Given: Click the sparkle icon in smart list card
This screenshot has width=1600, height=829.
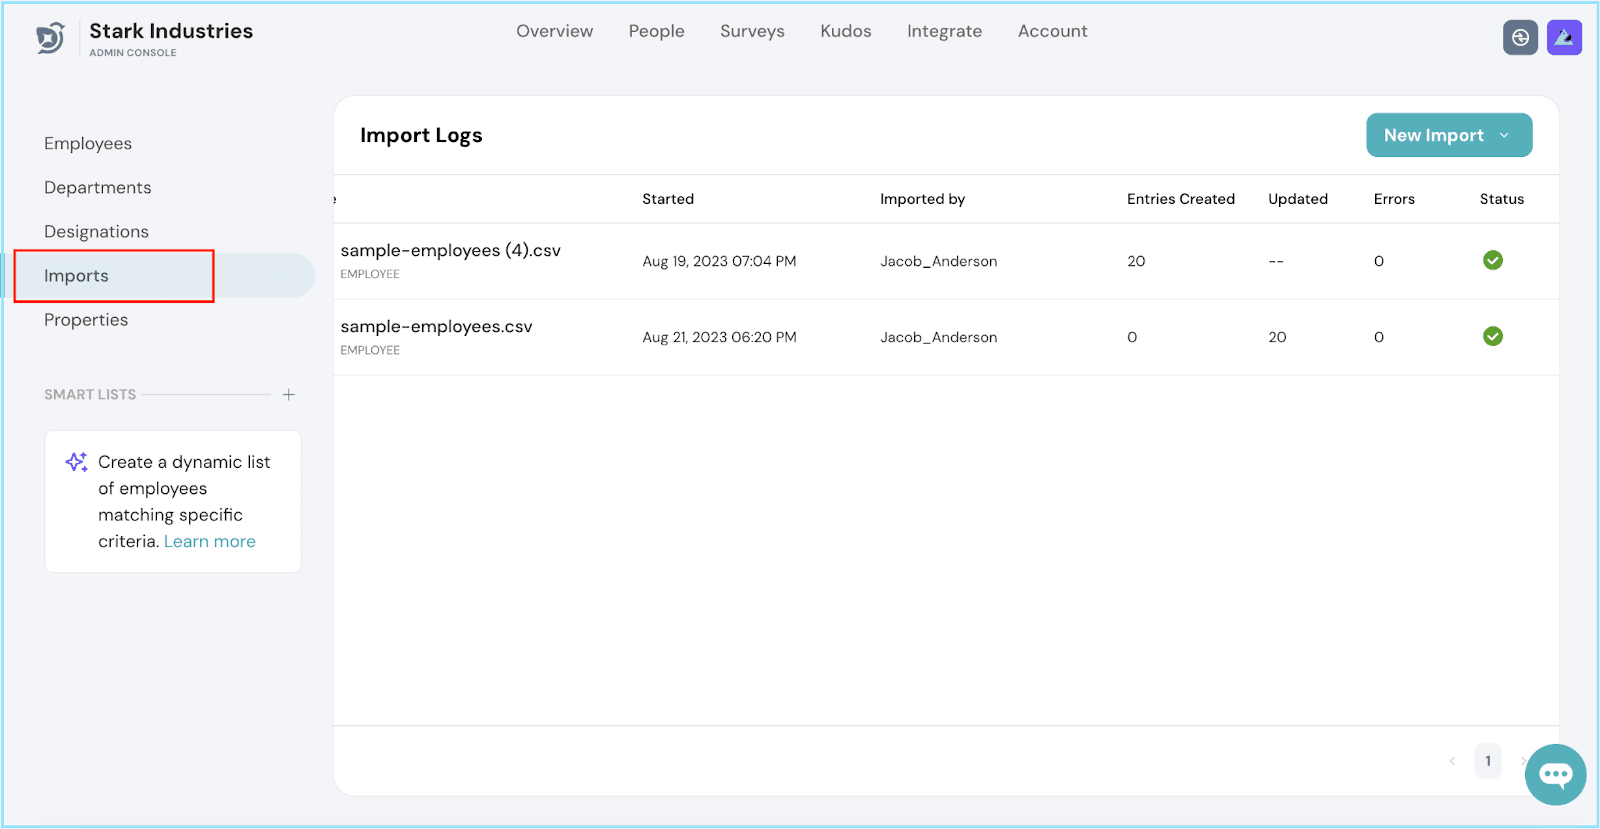Looking at the screenshot, I should point(76,462).
